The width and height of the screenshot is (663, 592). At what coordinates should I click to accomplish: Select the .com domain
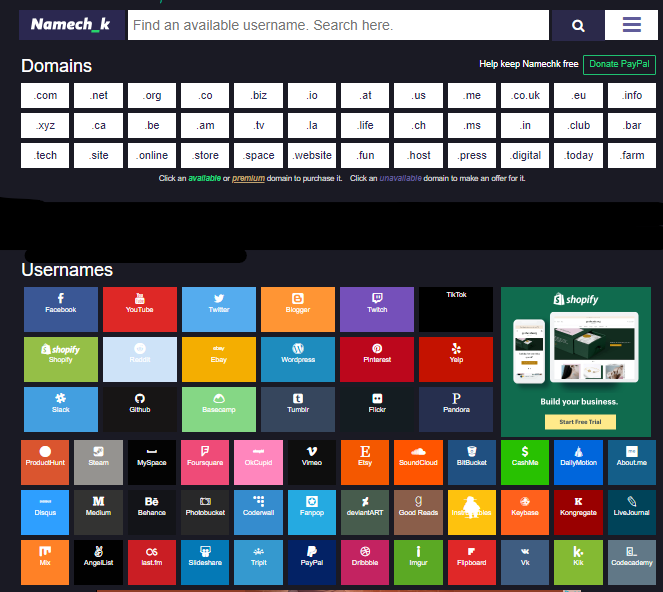tap(45, 96)
